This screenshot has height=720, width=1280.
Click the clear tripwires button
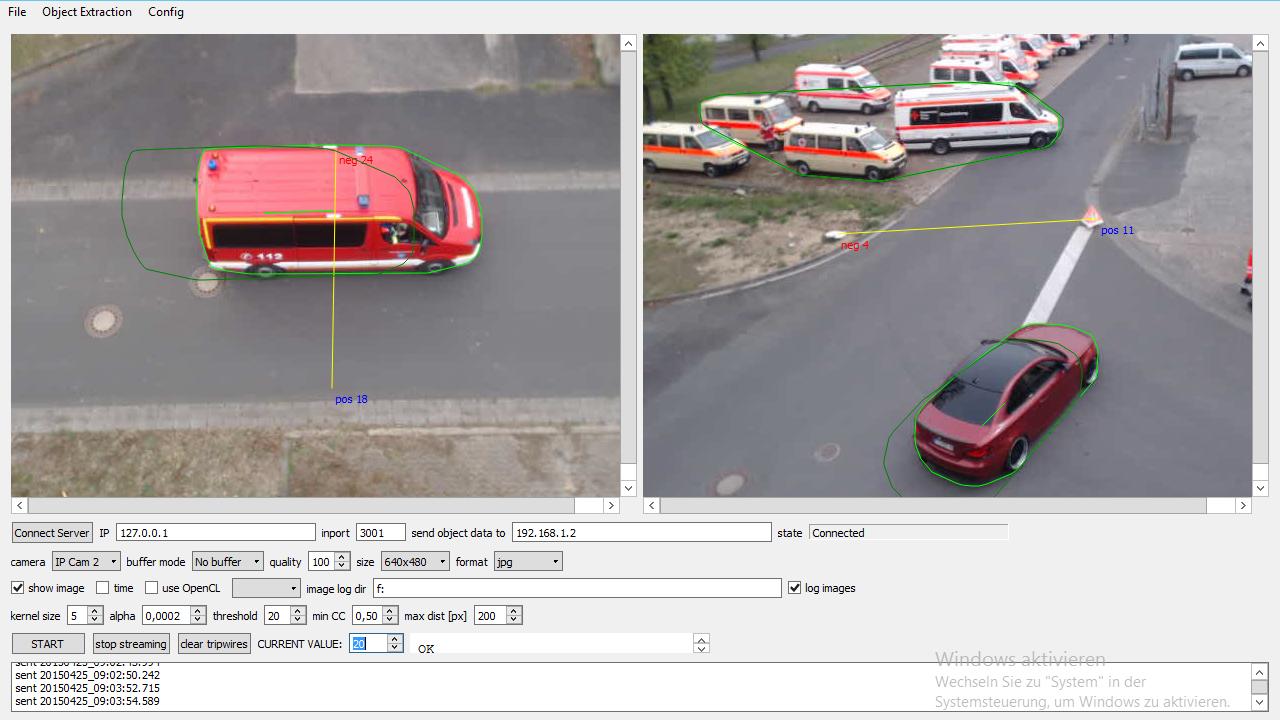(214, 644)
